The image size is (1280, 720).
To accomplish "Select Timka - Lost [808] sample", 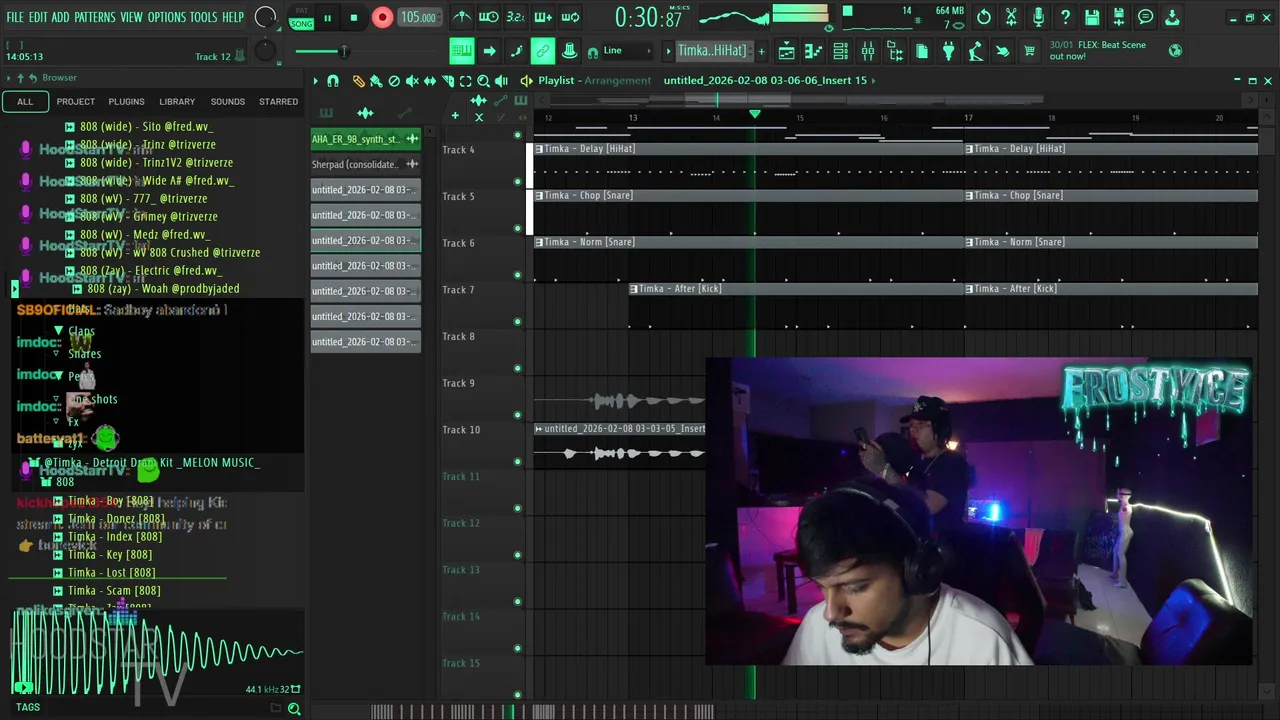I will tap(111, 573).
